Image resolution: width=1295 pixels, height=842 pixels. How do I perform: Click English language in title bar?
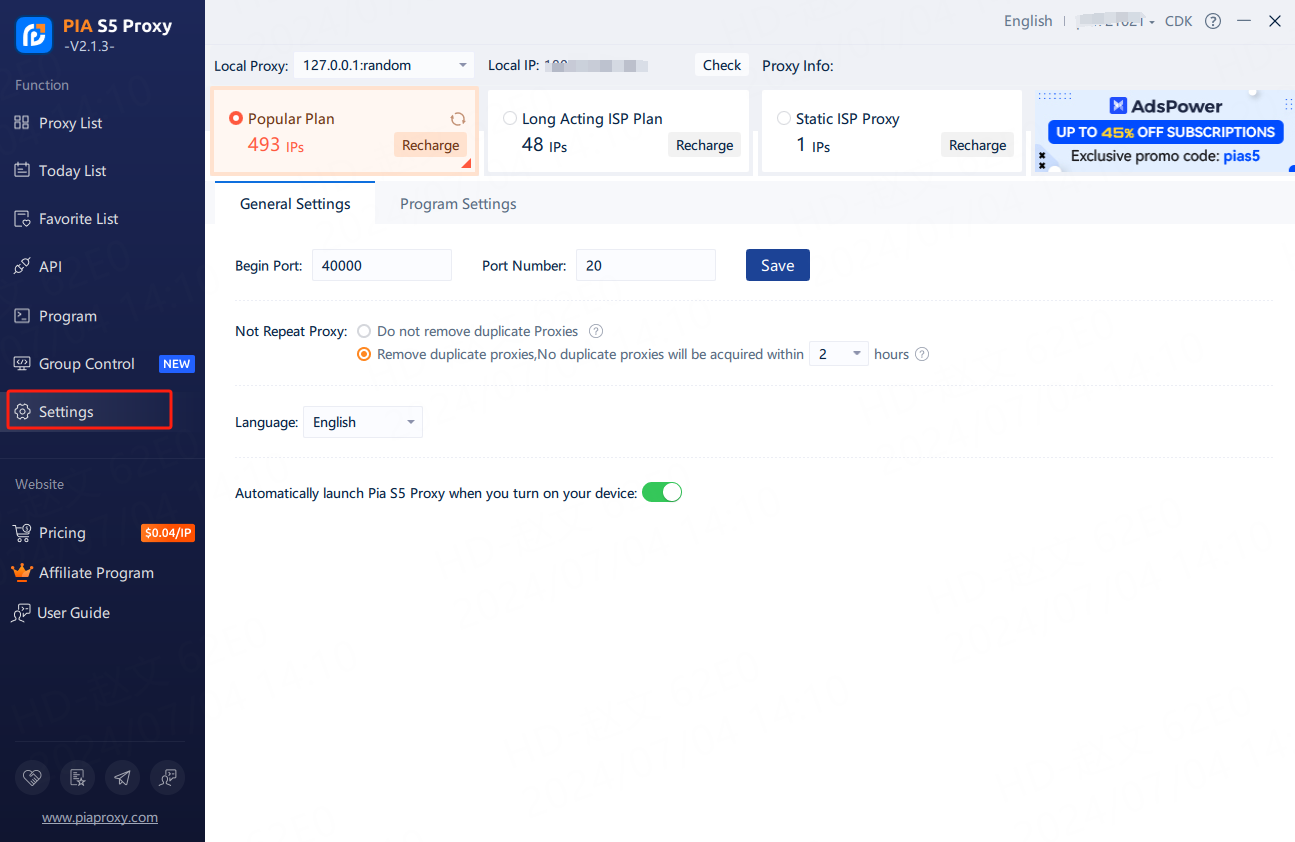[1028, 21]
